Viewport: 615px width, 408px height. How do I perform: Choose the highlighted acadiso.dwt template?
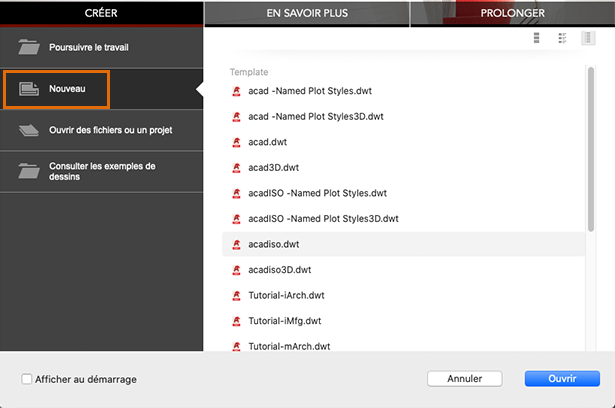(403, 244)
